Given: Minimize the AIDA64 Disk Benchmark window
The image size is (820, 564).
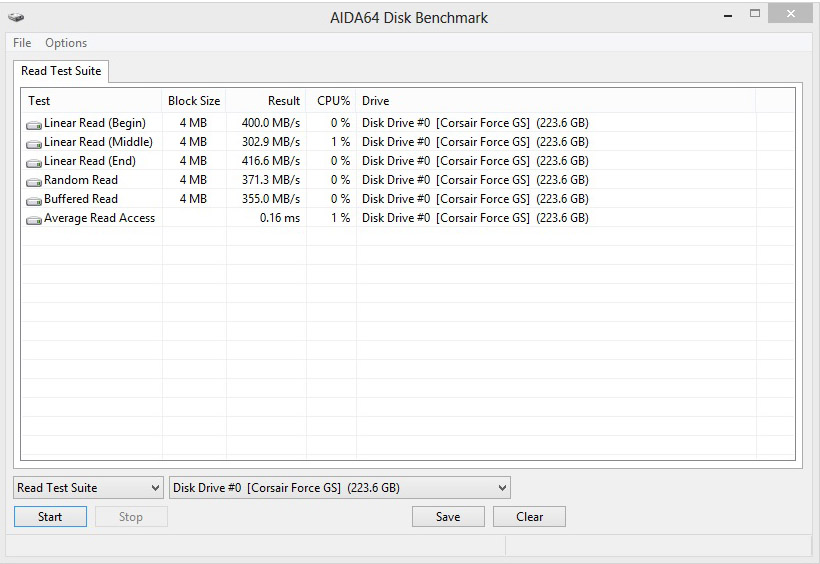Looking at the screenshot, I should [x=728, y=16].
